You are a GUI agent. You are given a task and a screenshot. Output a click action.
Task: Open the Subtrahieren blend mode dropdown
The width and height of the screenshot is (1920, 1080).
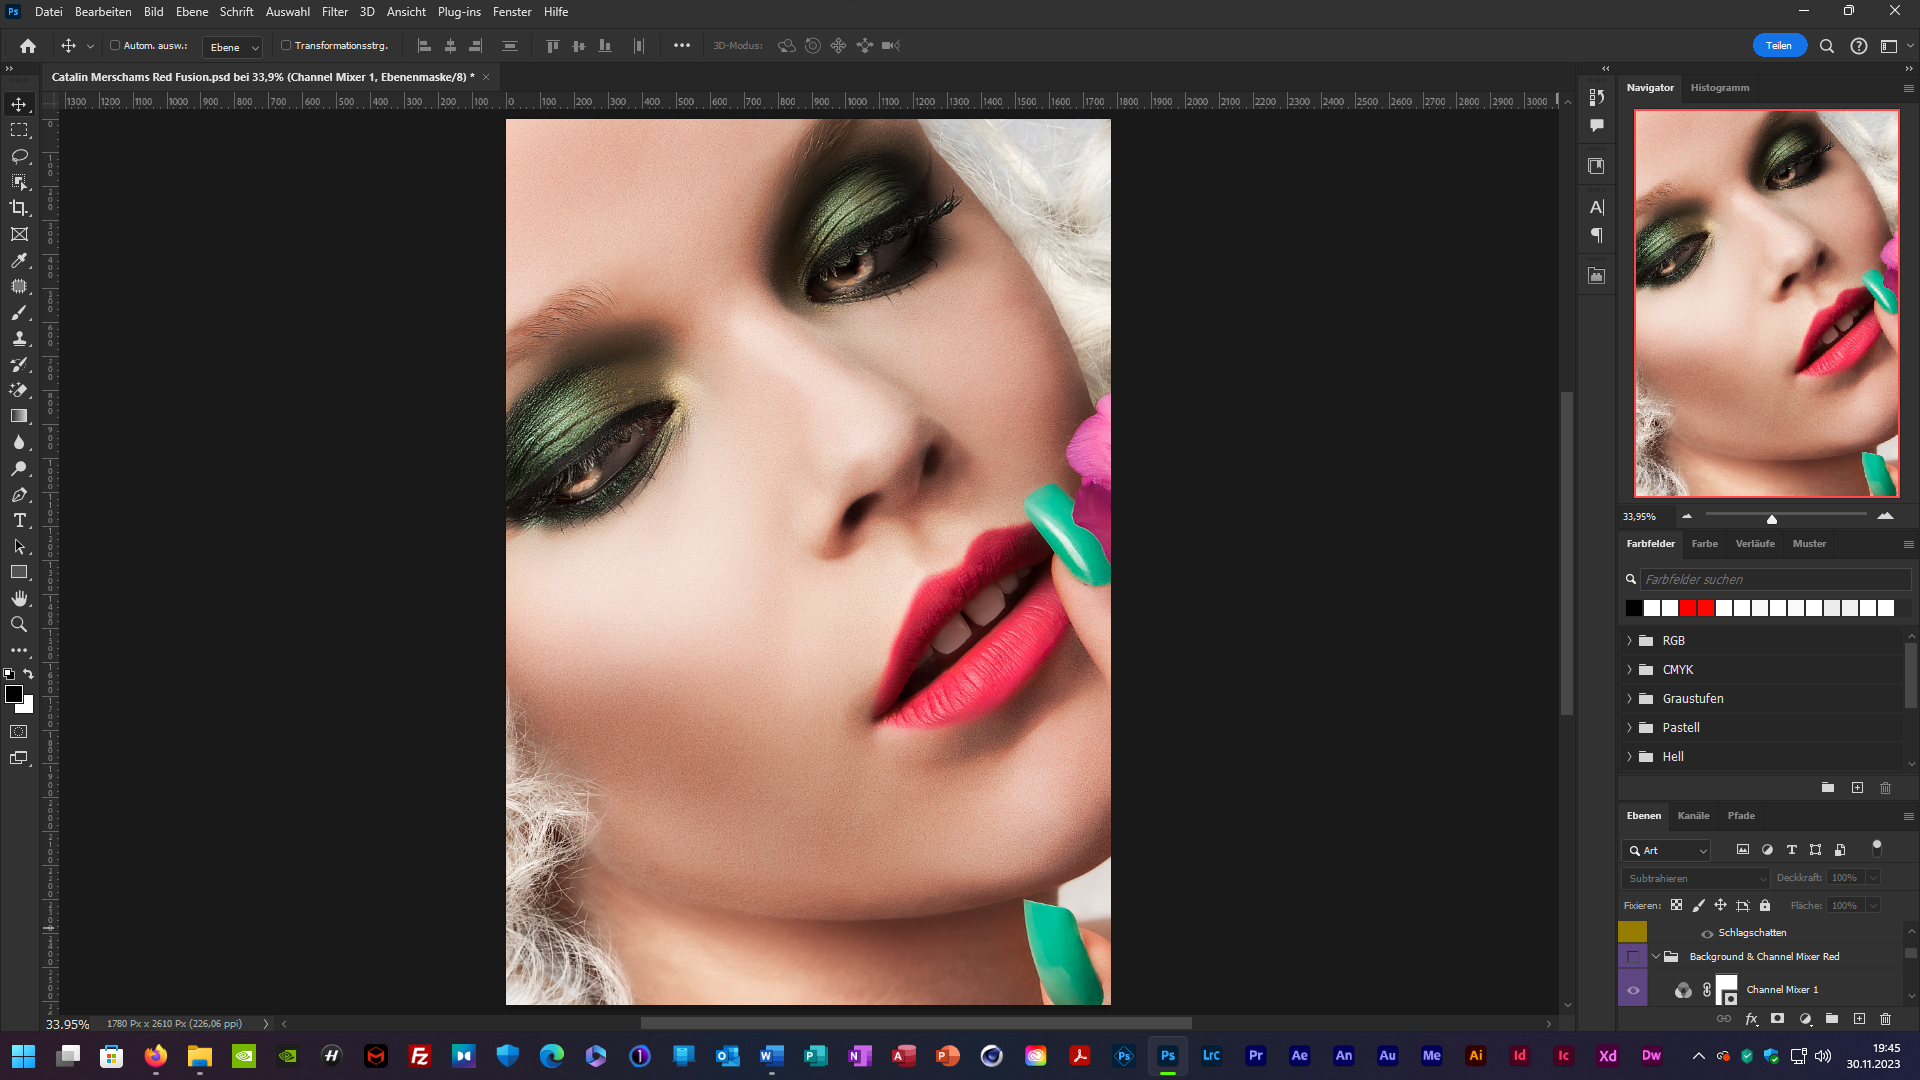click(1695, 878)
